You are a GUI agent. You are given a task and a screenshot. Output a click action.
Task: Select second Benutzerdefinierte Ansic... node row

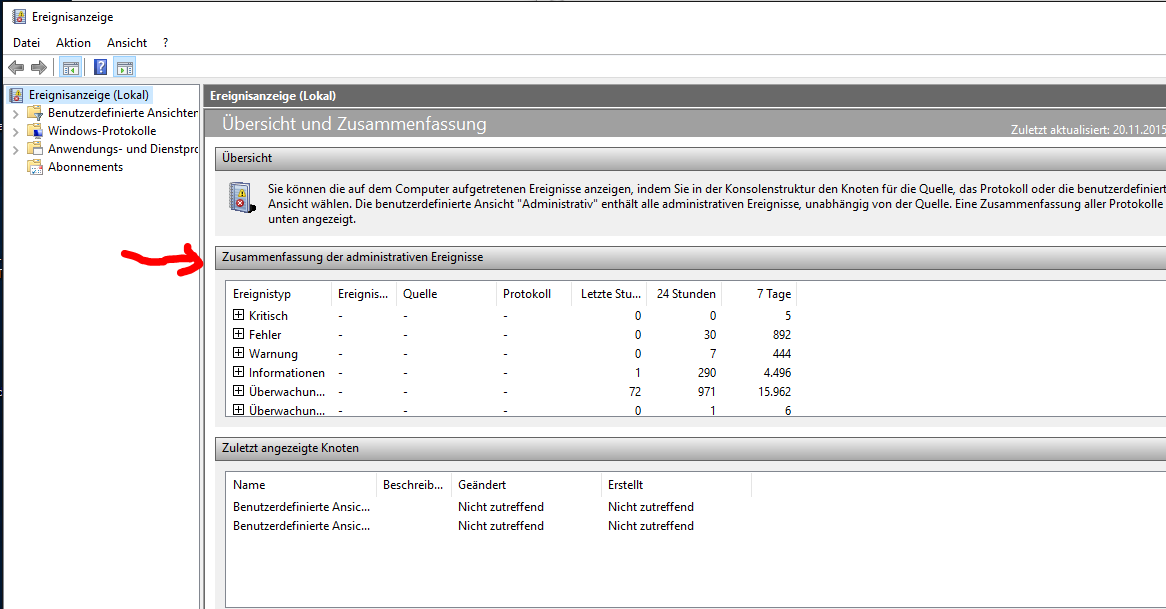pyautogui.click(x=489, y=526)
